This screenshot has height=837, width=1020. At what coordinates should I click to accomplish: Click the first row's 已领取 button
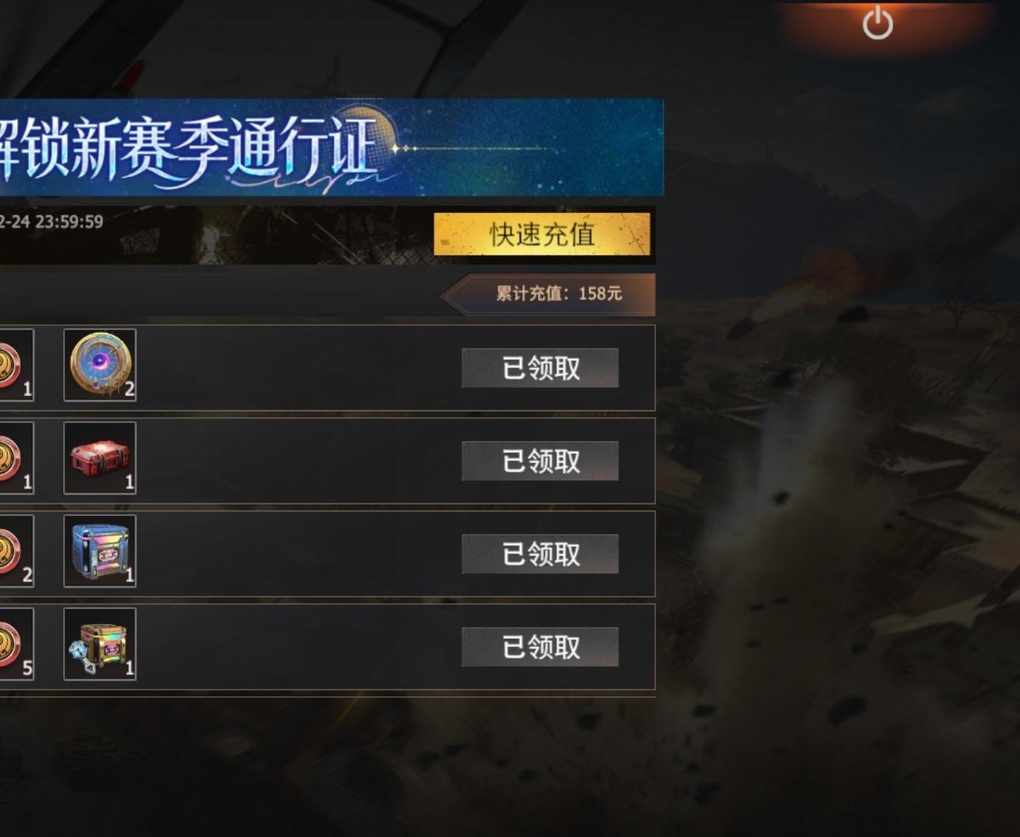(x=540, y=368)
